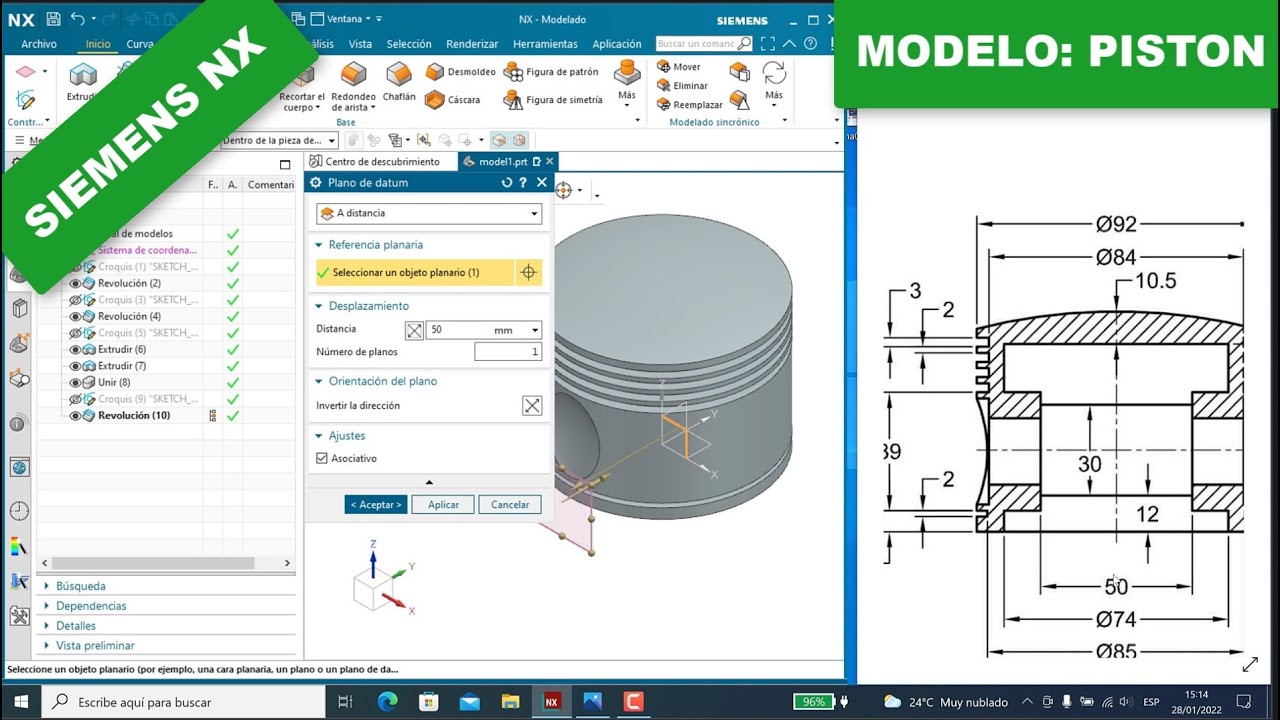Open the History clock icon in sidebar
This screenshot has width=1280, height=720.
click(x=19, y=511)
